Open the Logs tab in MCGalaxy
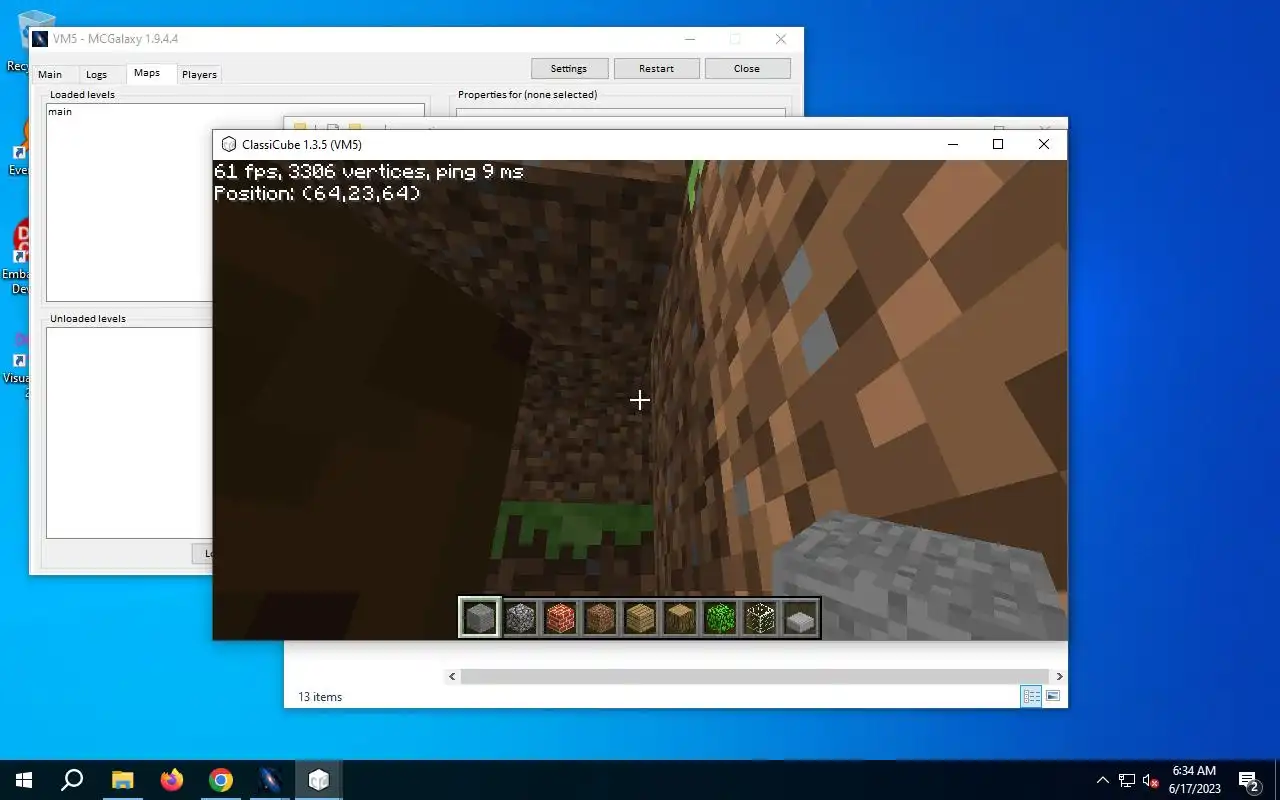 point(96,75)
